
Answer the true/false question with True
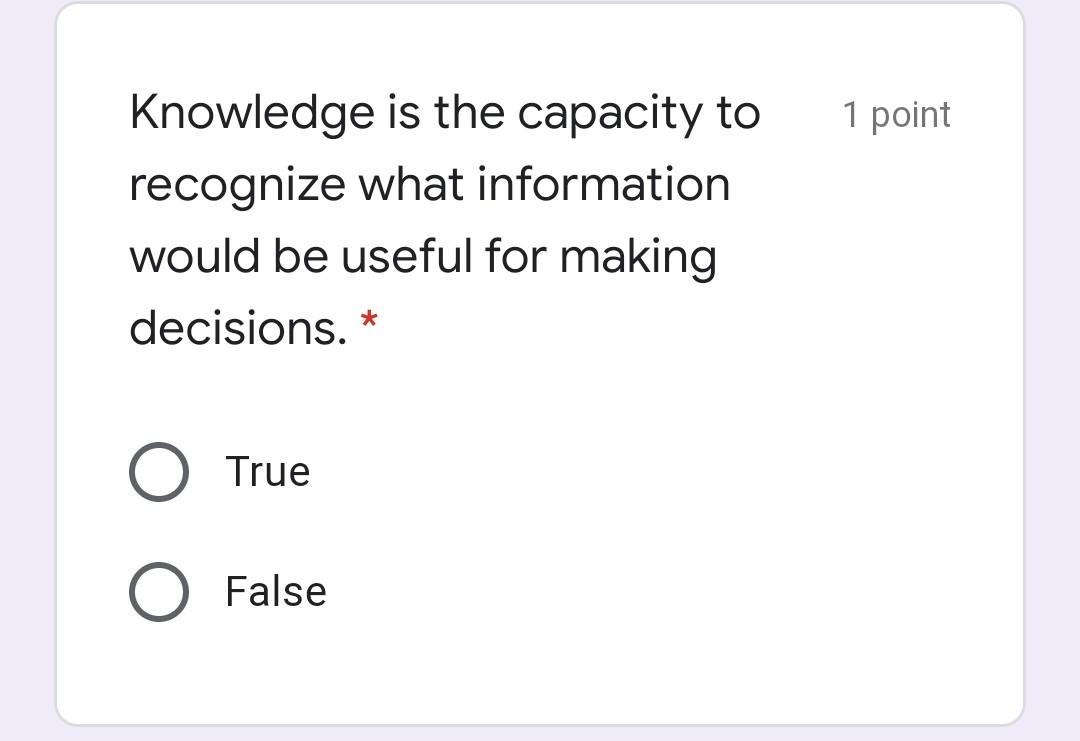click(x=158, y=471)
